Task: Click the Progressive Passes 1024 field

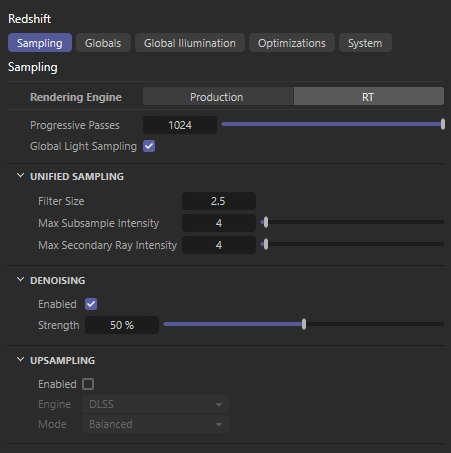Action: [x=180, y=125]
